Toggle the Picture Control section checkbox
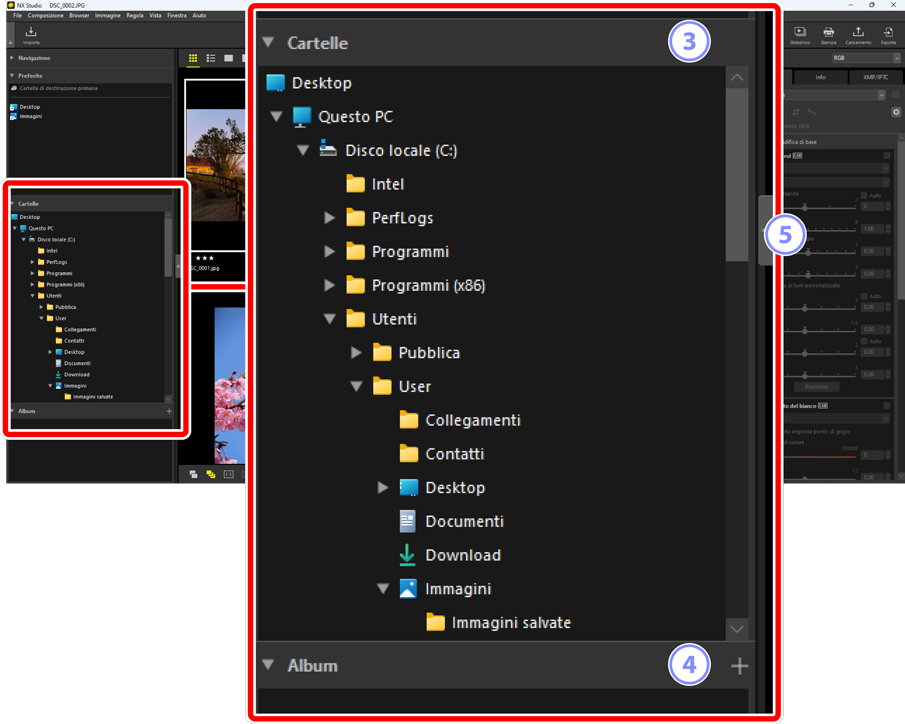Viewport: 905px width, 724px height. click(x=887, y=156)
